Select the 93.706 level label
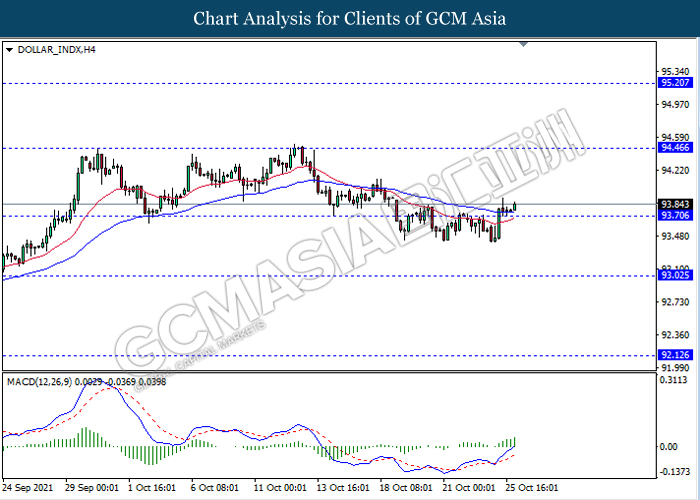Image resolution: width=700 pixels, height=500 pixels. (675, 216)
